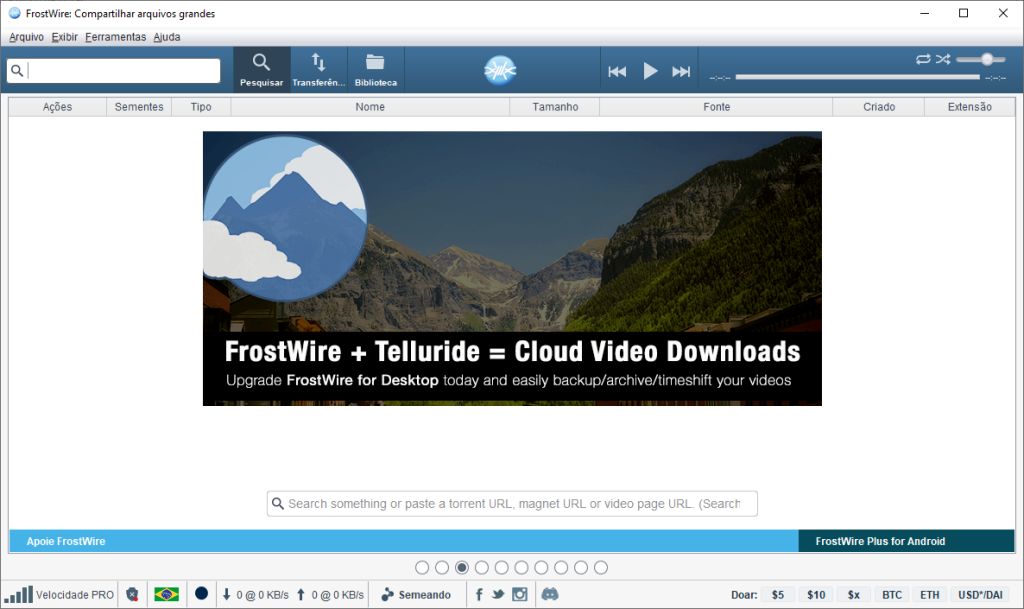Screen dimensions: 1024x609
Task: Click the firewall status icon
Action: pos(132,593)
